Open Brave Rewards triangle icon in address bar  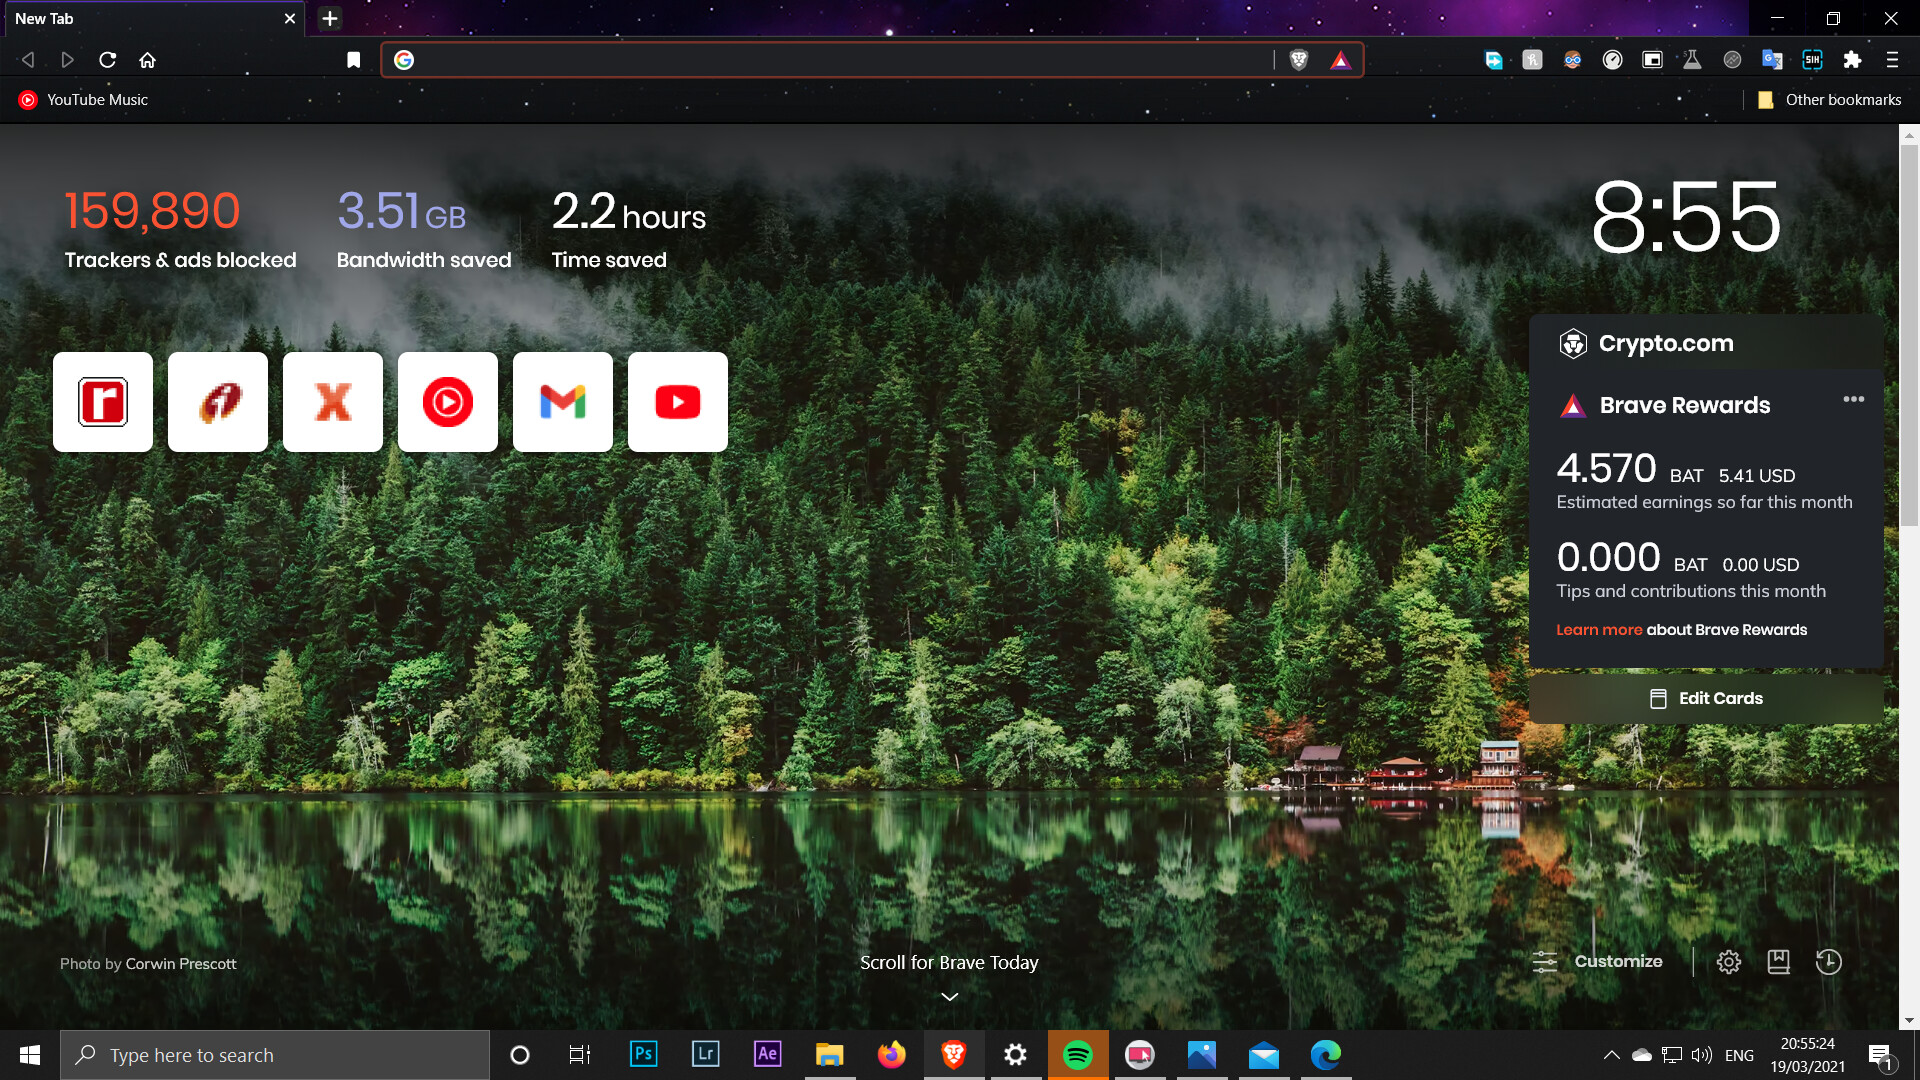1340,60
